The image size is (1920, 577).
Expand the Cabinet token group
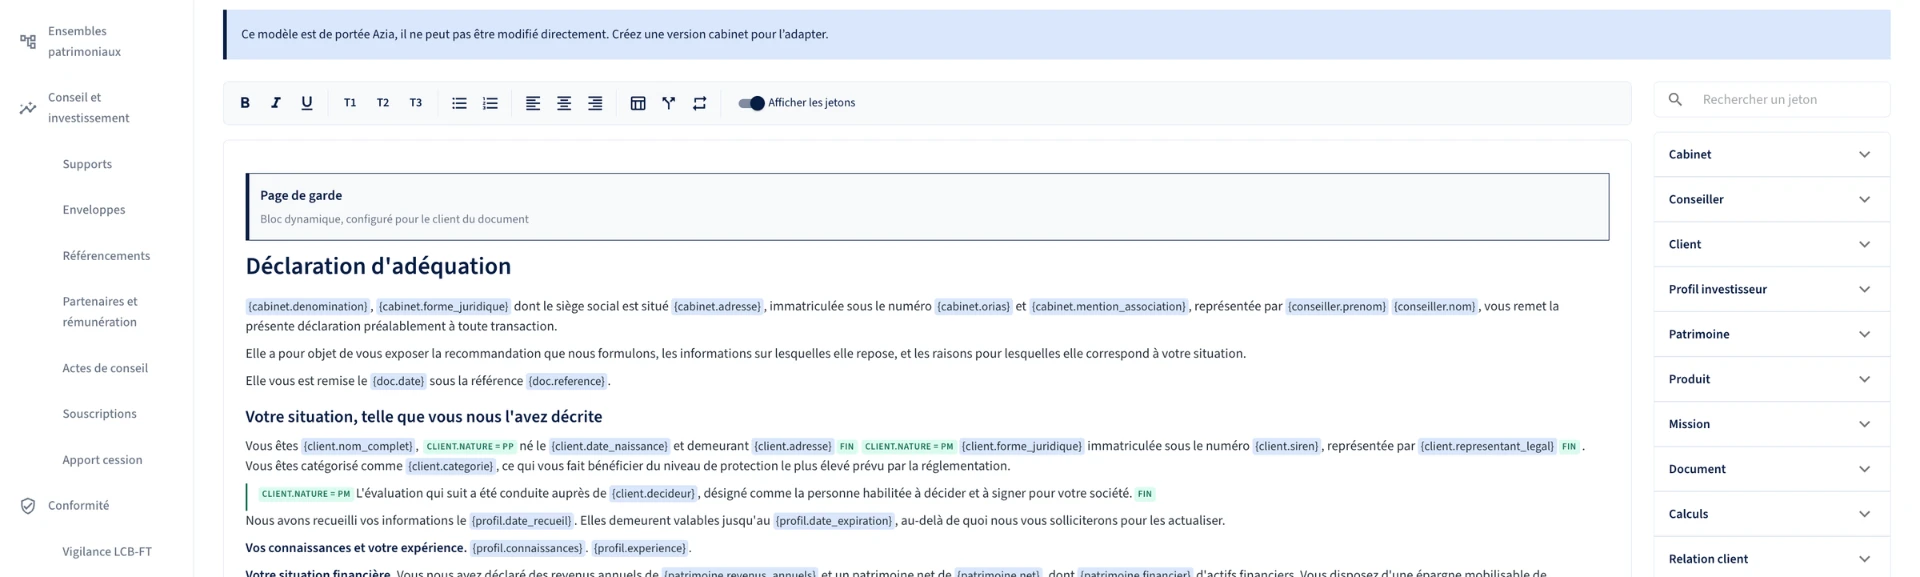1771,154
